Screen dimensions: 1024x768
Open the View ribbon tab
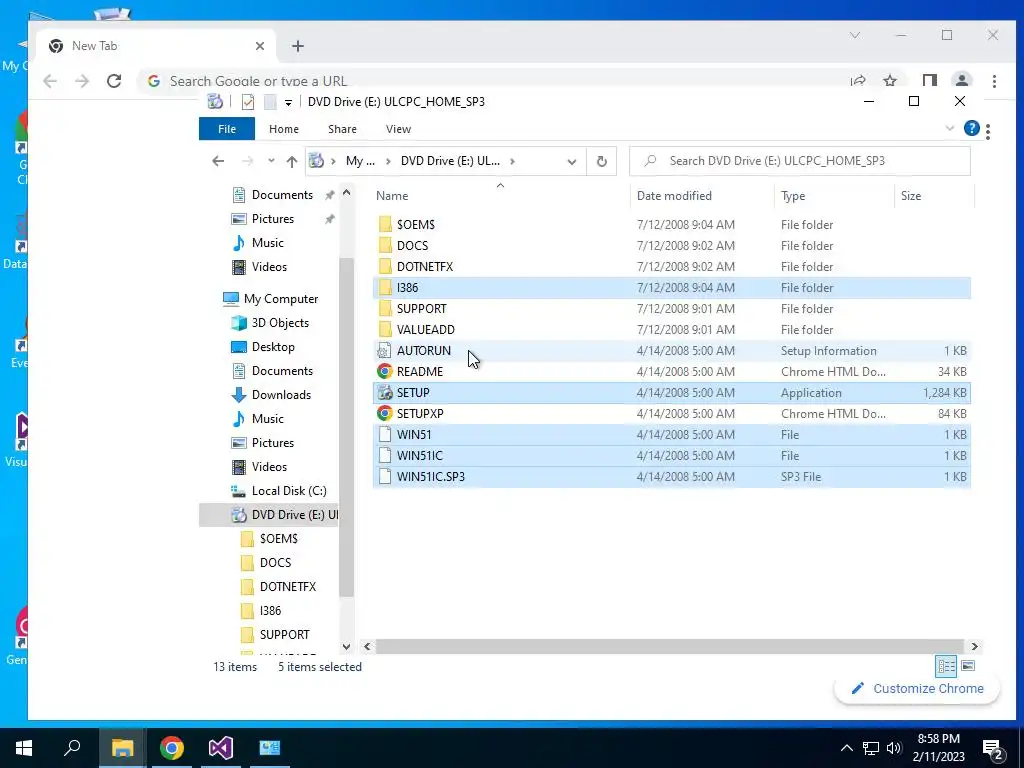[x=398, y=129]
